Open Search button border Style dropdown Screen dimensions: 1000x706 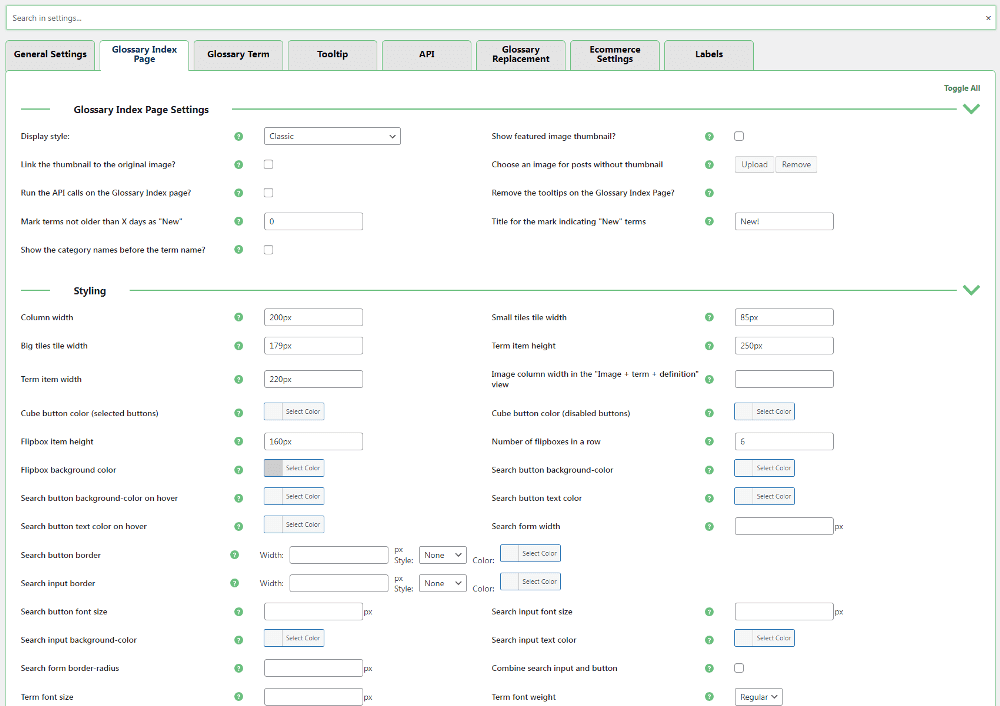(443, 555)
